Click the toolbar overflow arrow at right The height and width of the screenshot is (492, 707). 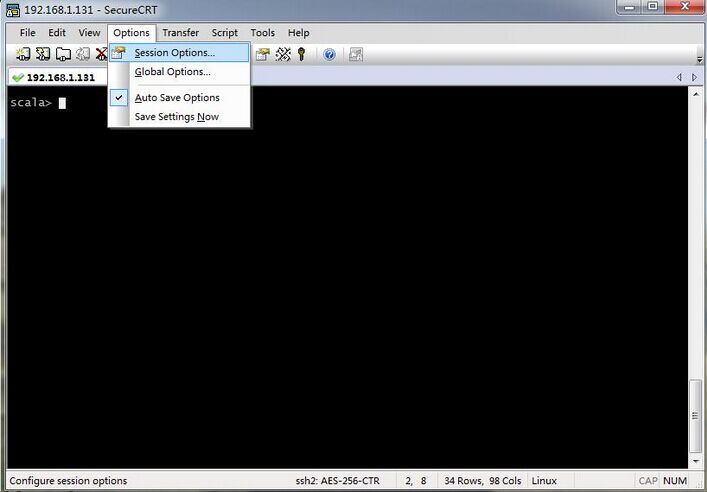tap(699, 59)
